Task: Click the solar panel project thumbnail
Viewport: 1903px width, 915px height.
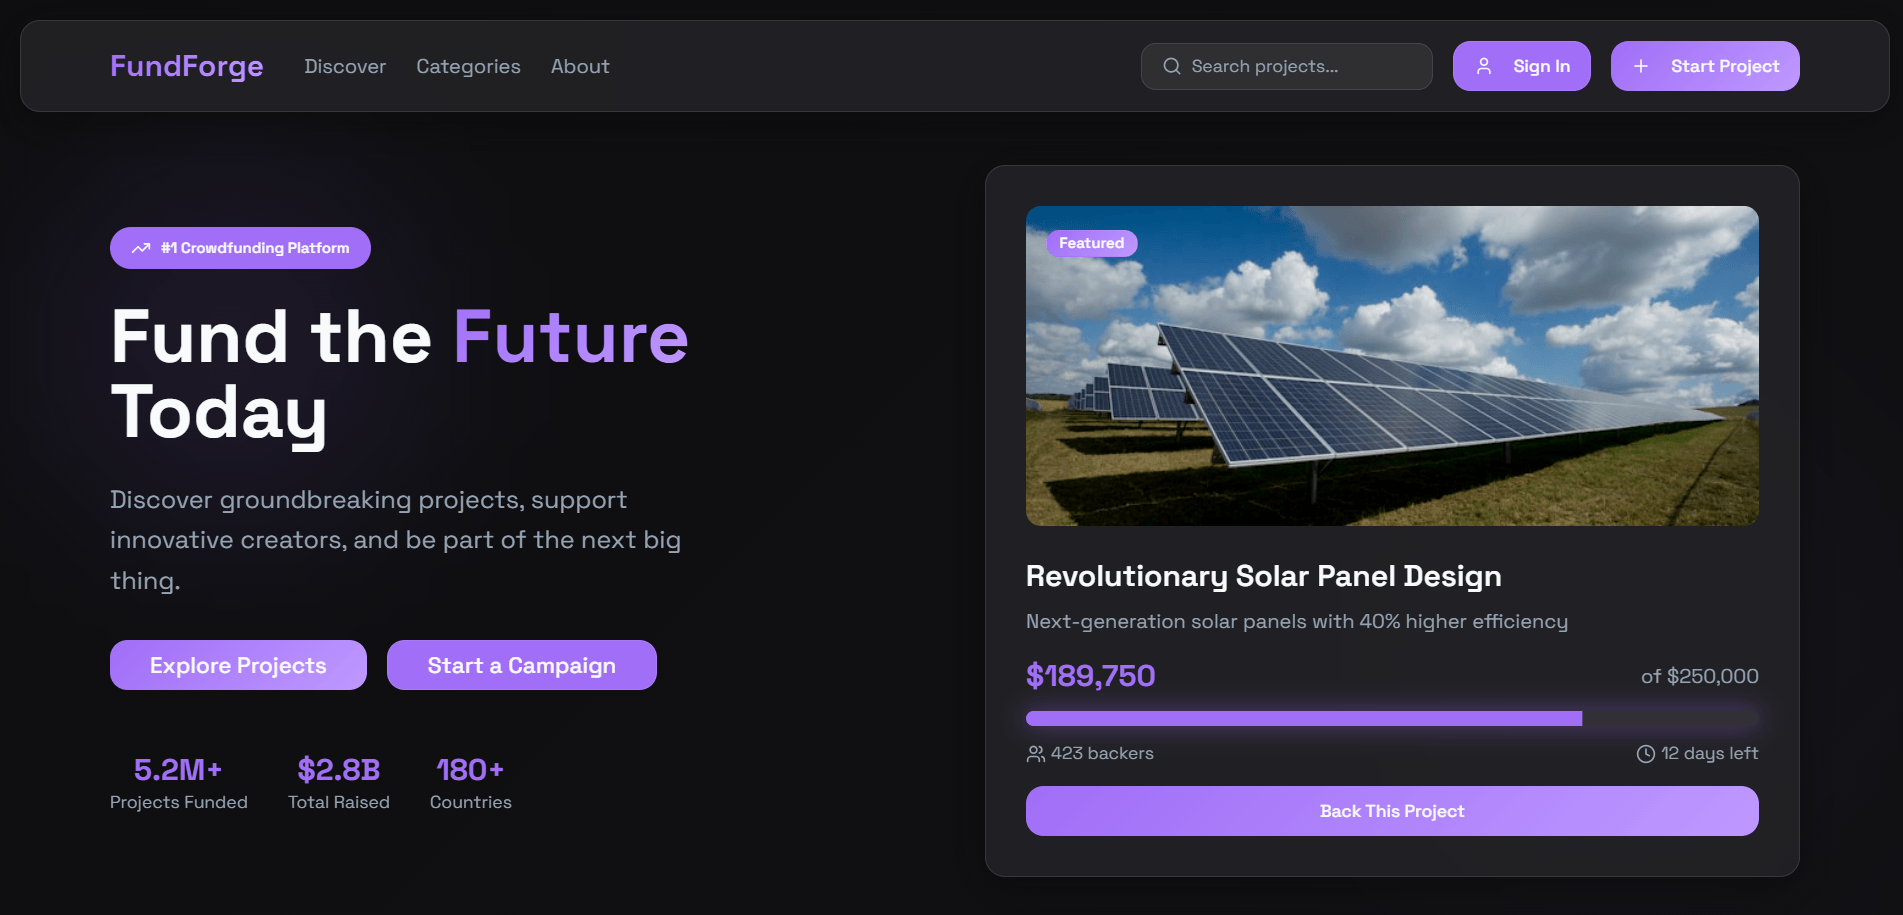Action: [1391, 365]
